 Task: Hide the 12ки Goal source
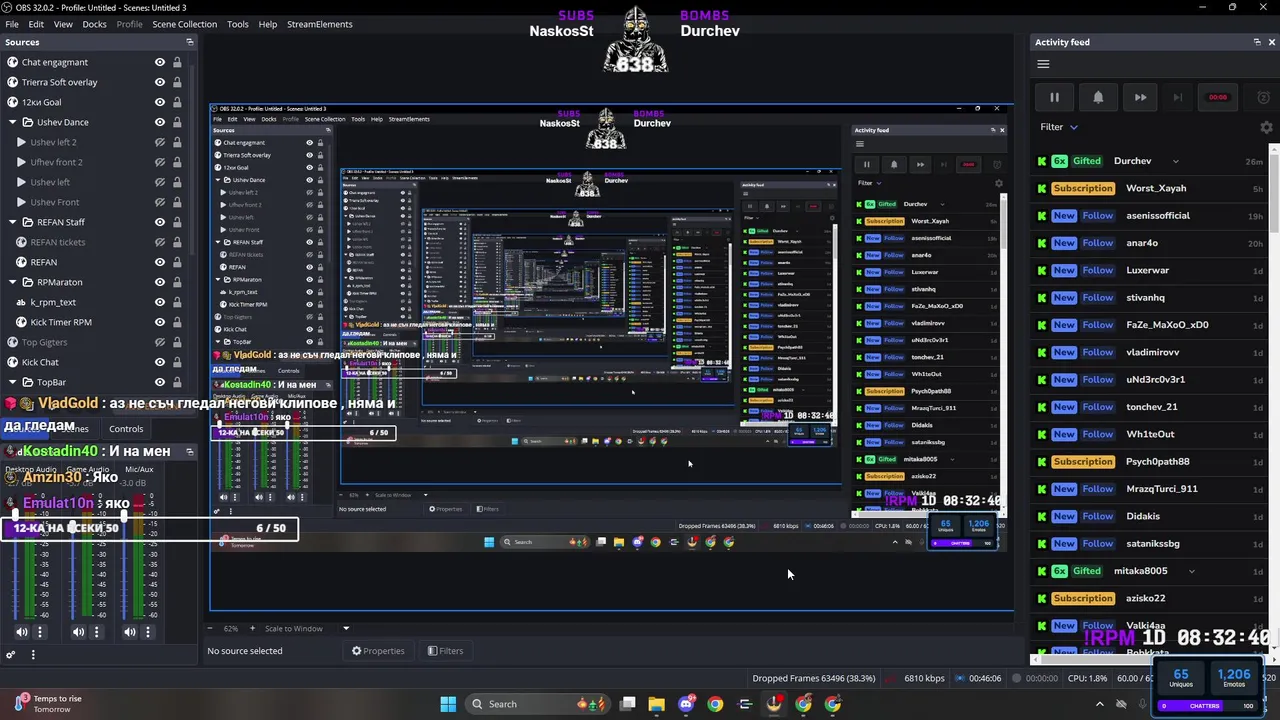coord(159,102)
